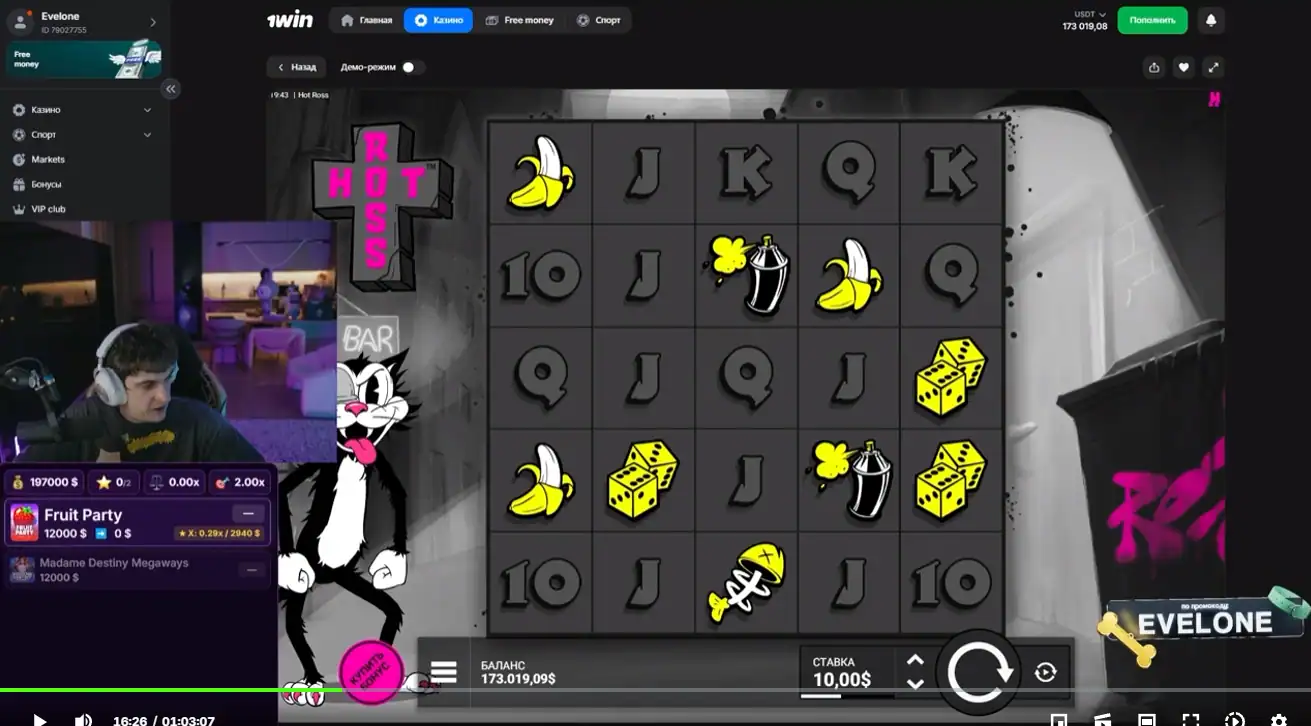The image size is (1311, 726).
Task: Go back with the Назад button
Action: [x=296, y=67]
